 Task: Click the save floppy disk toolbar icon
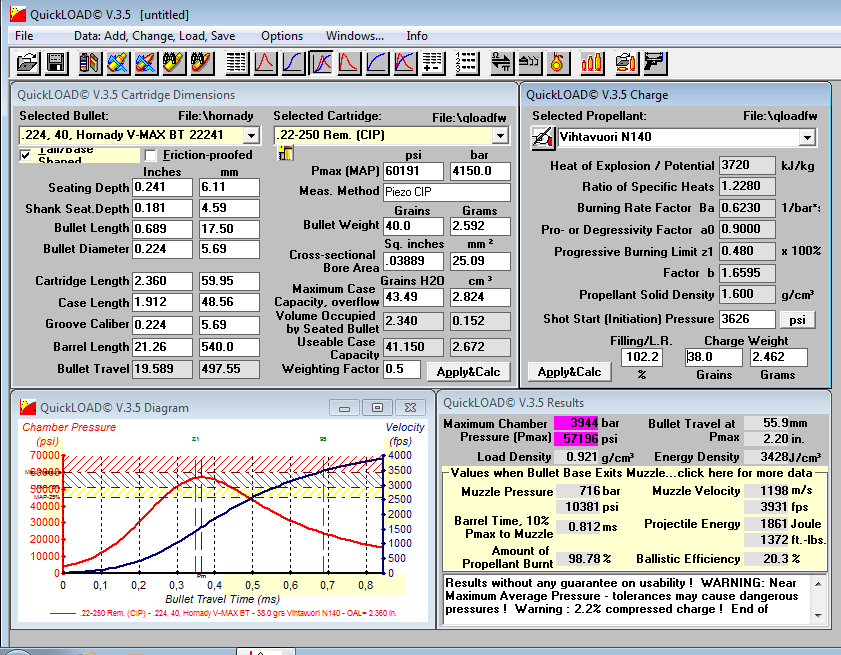pyautogui.click(x=56, y=63)
